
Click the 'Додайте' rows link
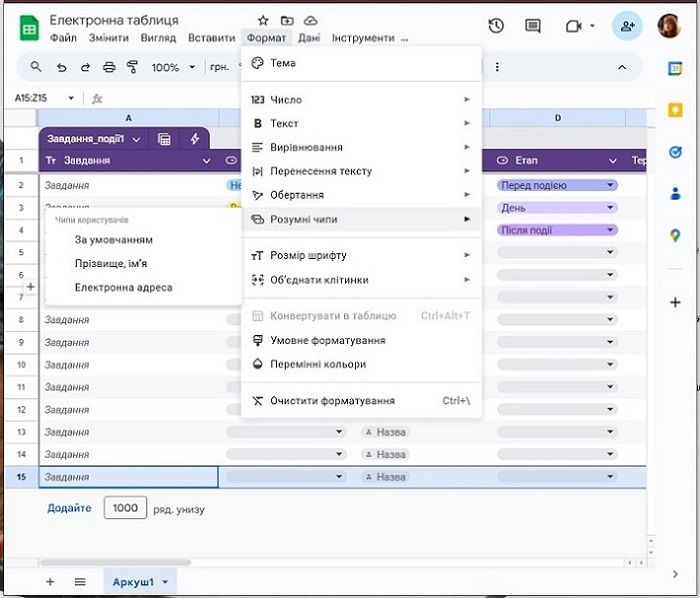69,508
